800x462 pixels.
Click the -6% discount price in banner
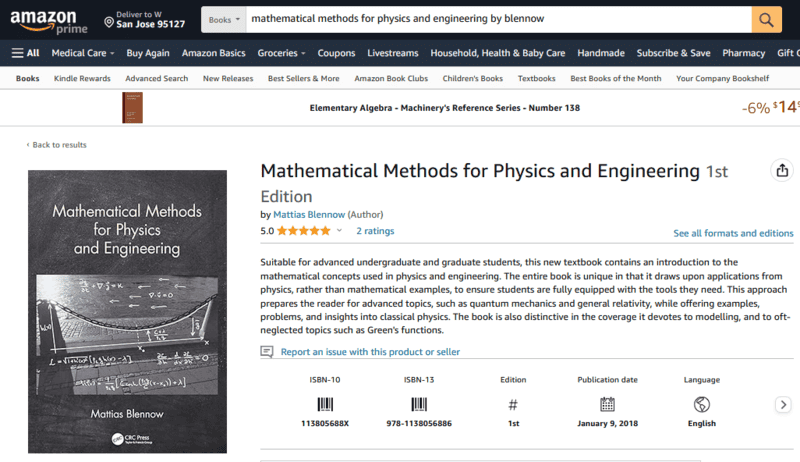[770, 108]
